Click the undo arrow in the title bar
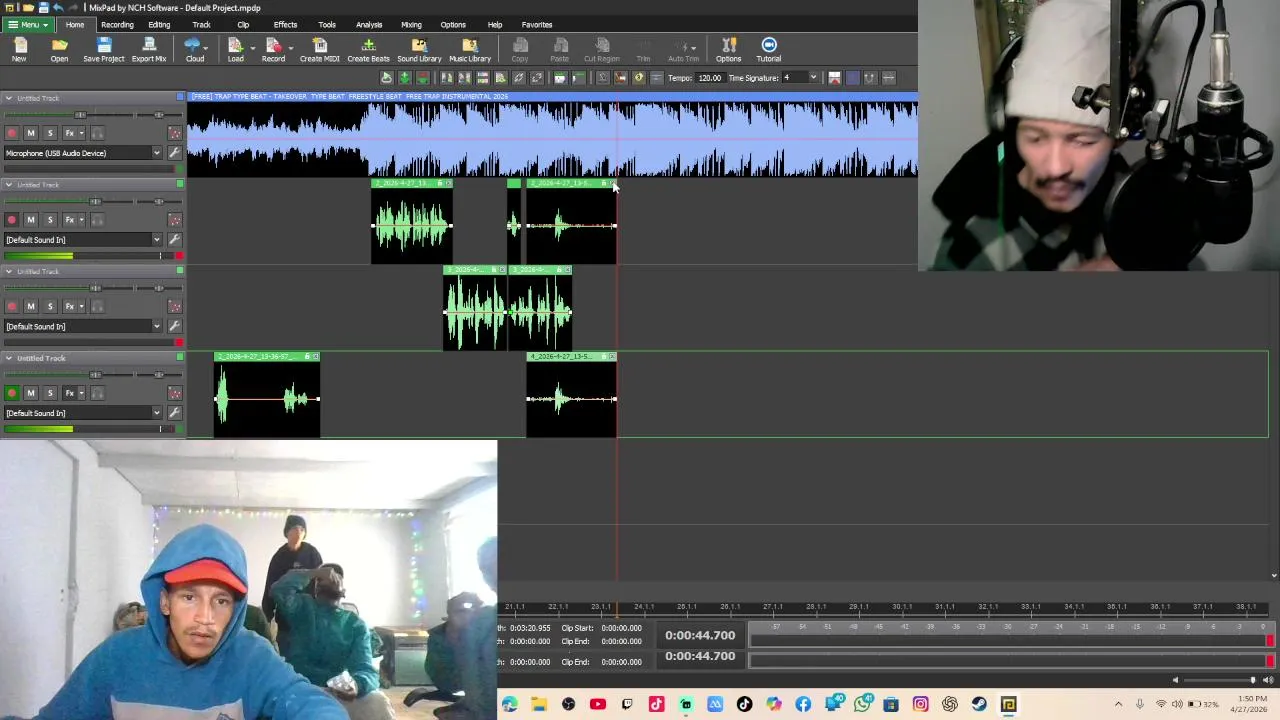The image size is (1280, 720). pyautogui.click(x=58, y=7)
